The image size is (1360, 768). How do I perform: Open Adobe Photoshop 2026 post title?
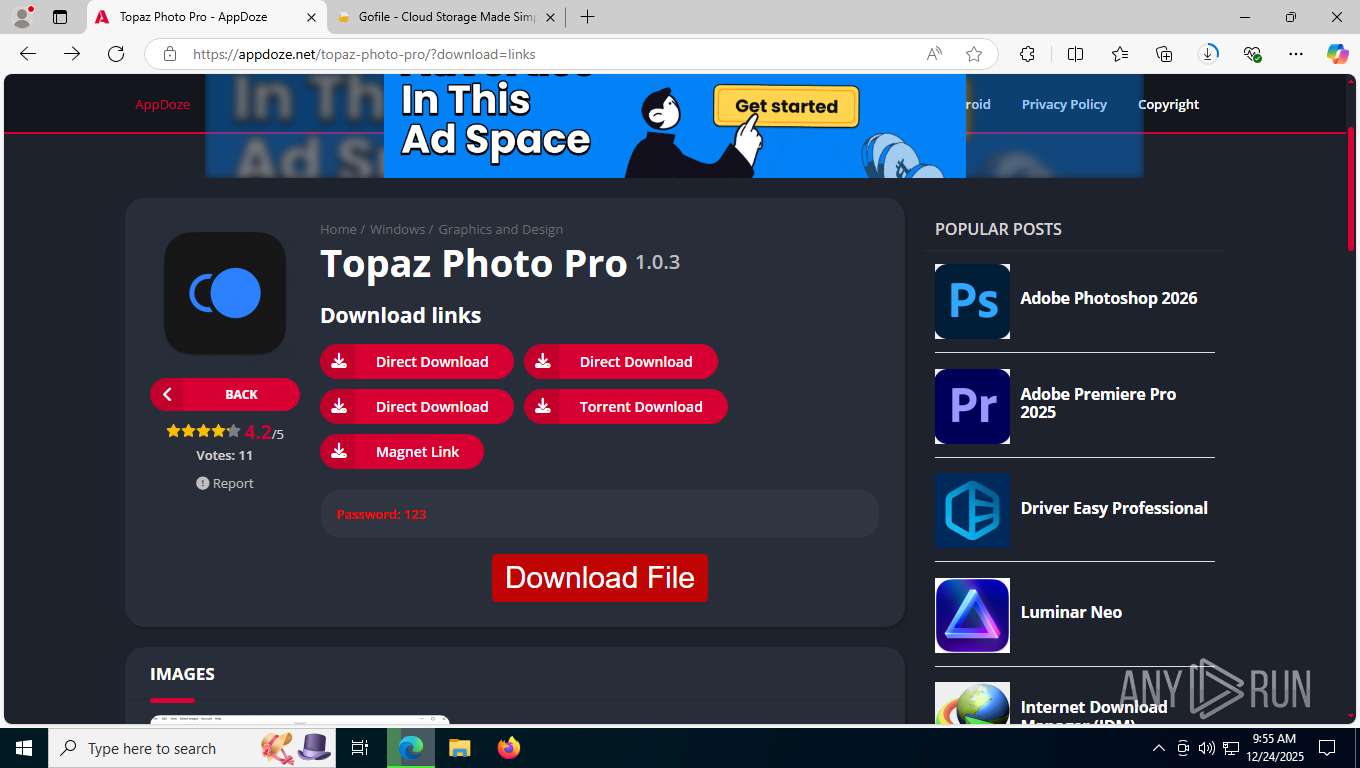tap(1109, 298)
